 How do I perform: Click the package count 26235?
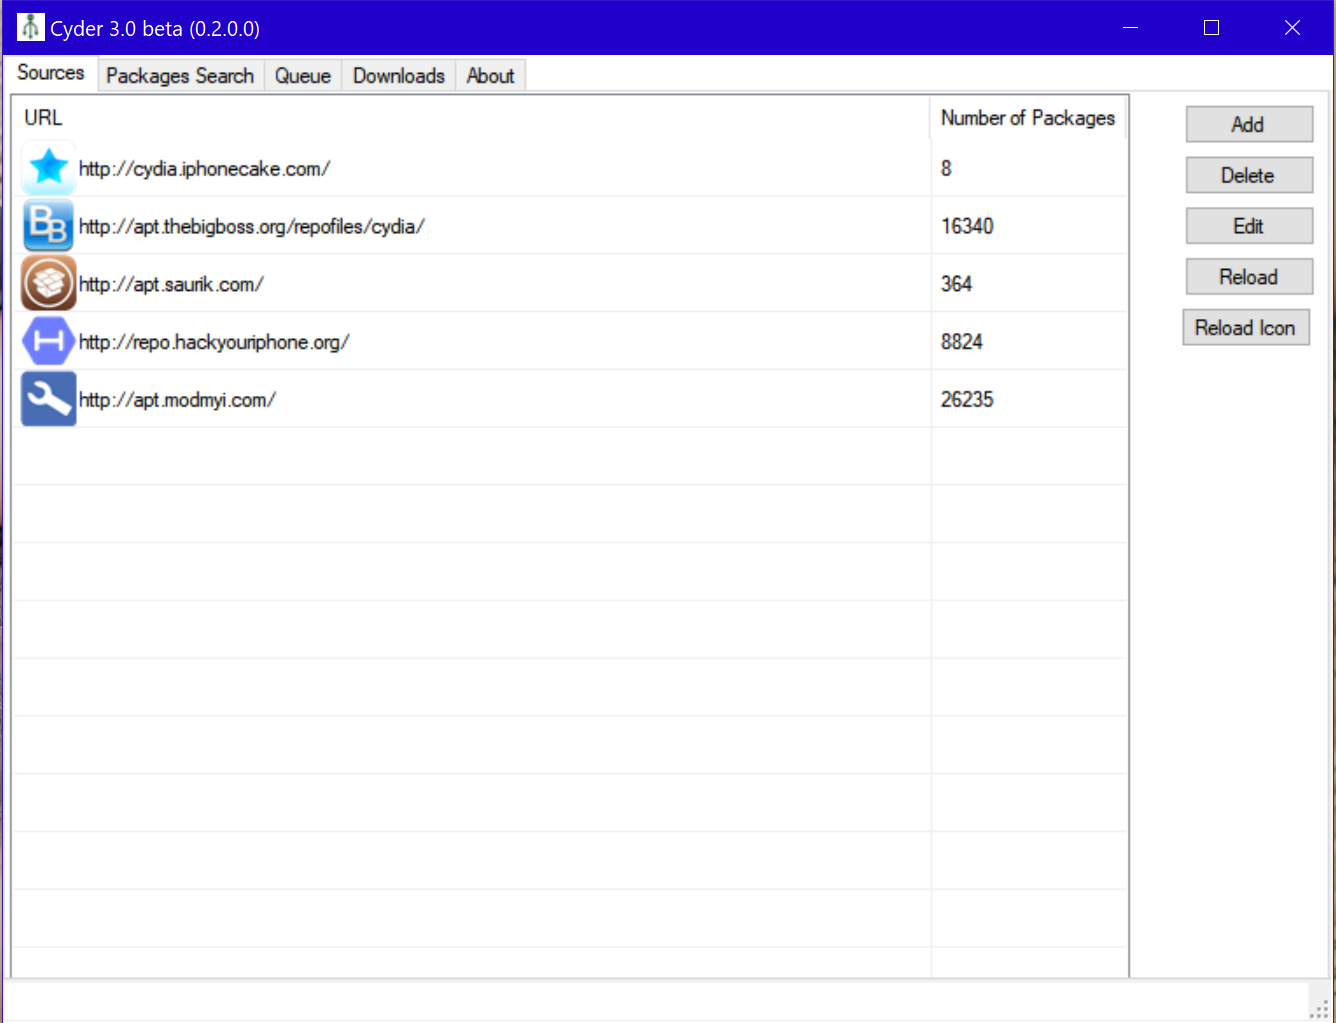[x=967, y=399]
